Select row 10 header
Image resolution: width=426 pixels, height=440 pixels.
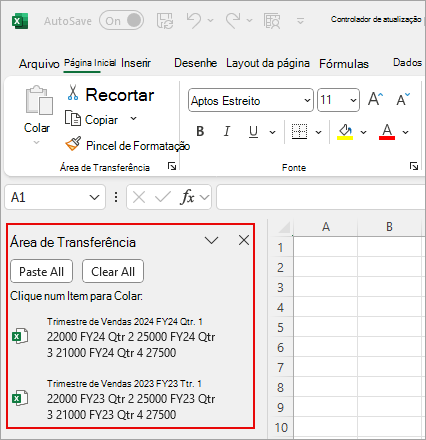pos(281,428)
